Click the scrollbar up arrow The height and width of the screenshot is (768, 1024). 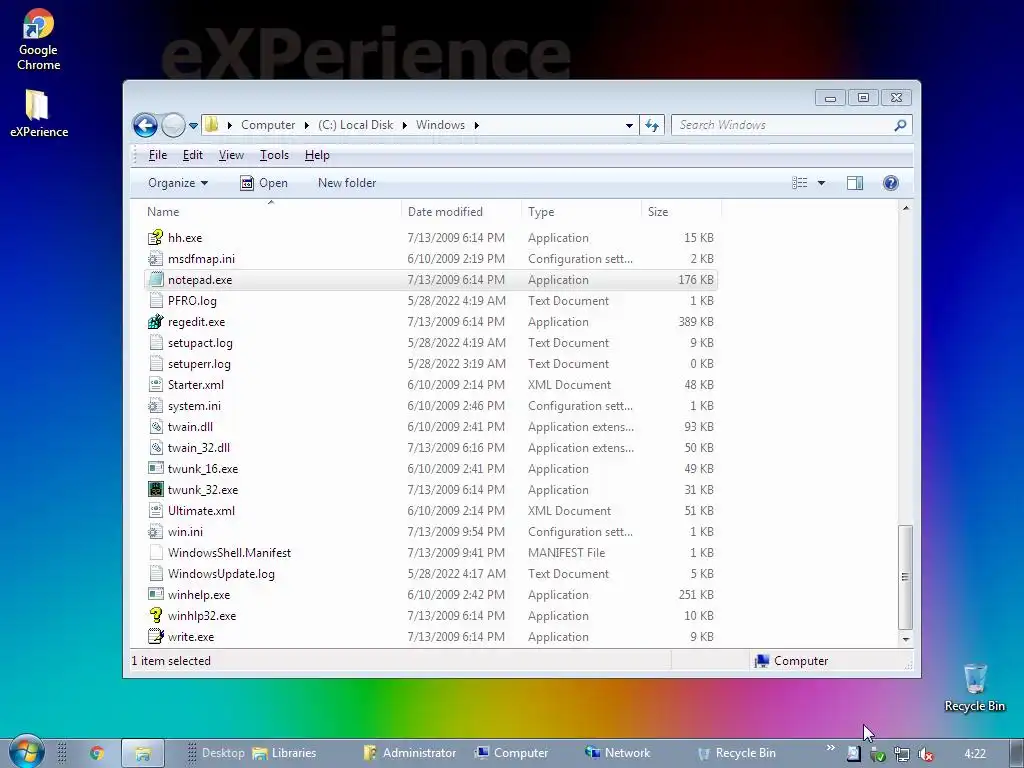[905, 208]
